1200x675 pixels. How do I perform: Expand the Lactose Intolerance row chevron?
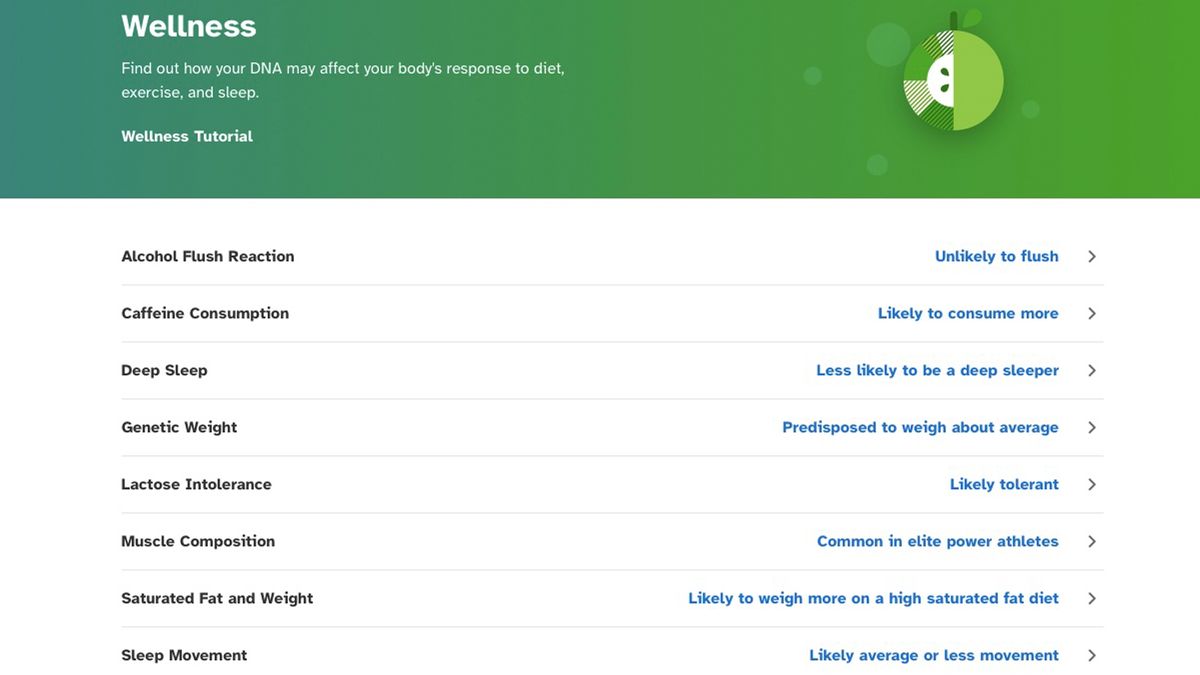(1091, 484)
